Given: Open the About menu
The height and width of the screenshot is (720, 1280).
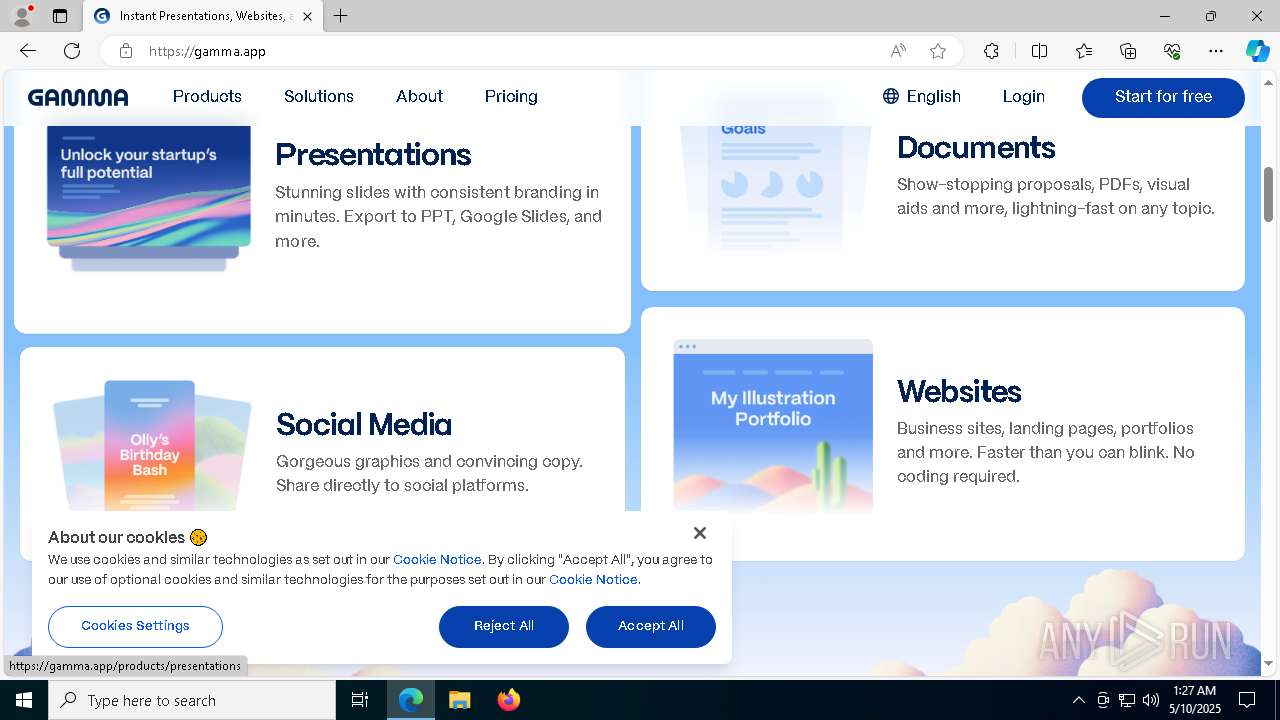Looking at the screenshot, I should coord(419,96).
